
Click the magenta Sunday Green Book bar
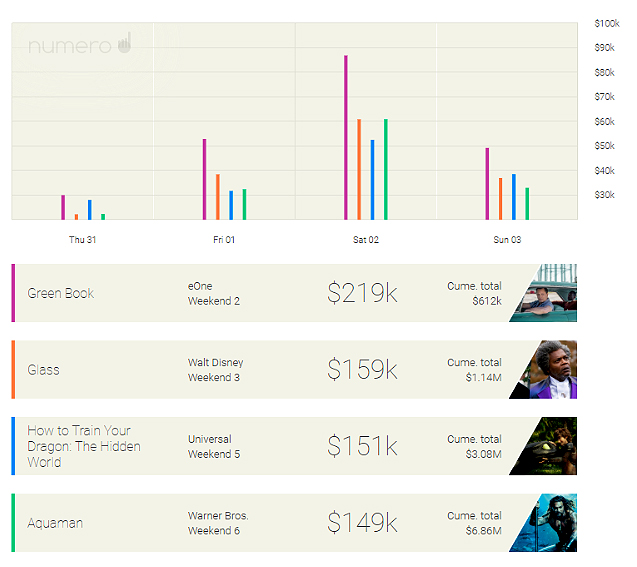[487, 184]
